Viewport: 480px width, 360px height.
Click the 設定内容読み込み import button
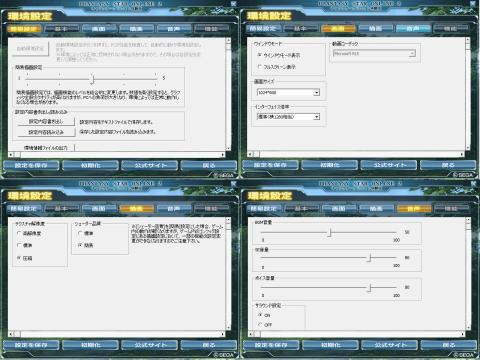coord(46,132)
